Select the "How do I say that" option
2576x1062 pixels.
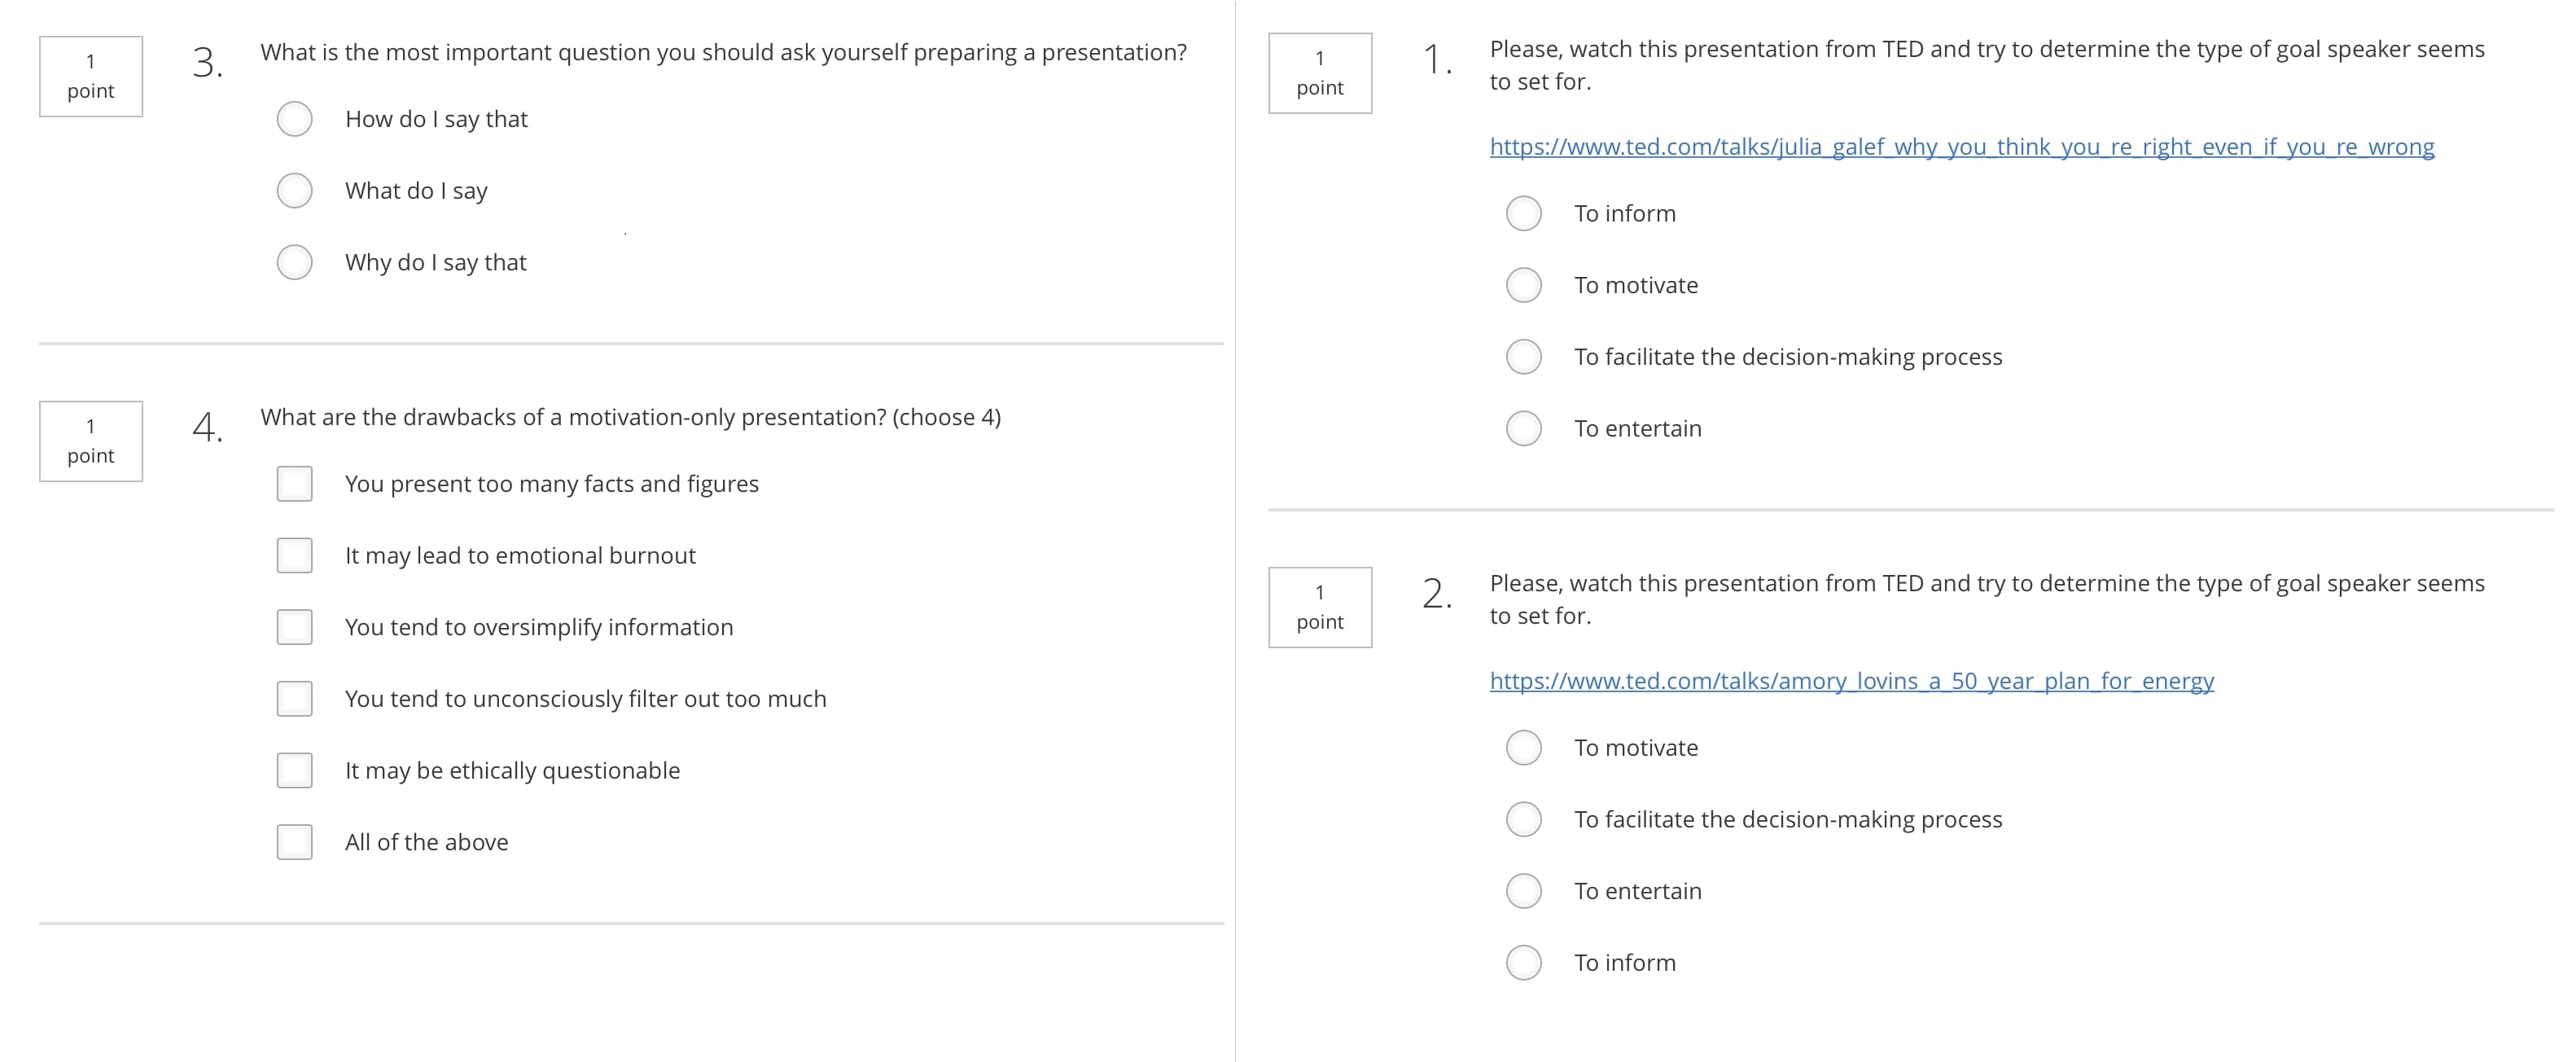(294, 119)
